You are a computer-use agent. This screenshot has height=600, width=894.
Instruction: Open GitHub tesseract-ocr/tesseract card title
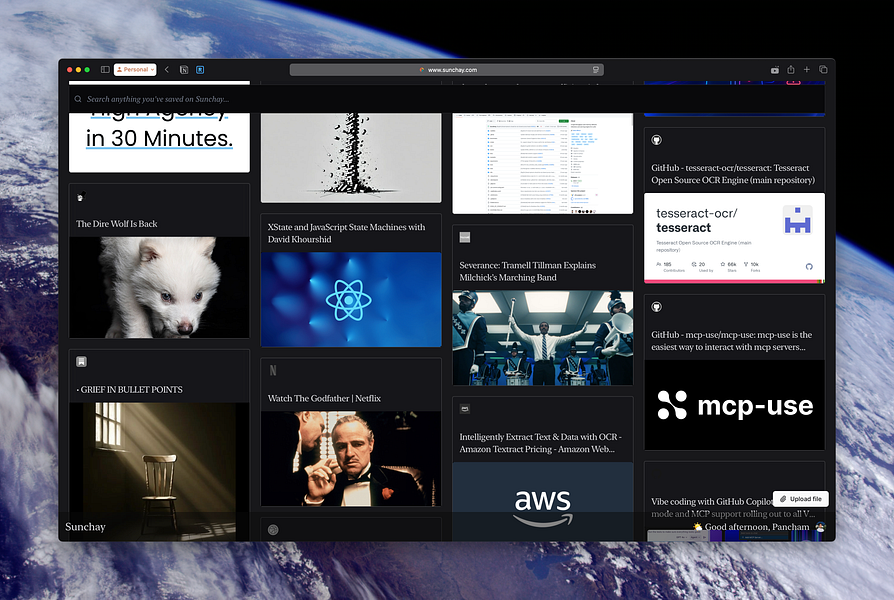(x=733, y=173)
